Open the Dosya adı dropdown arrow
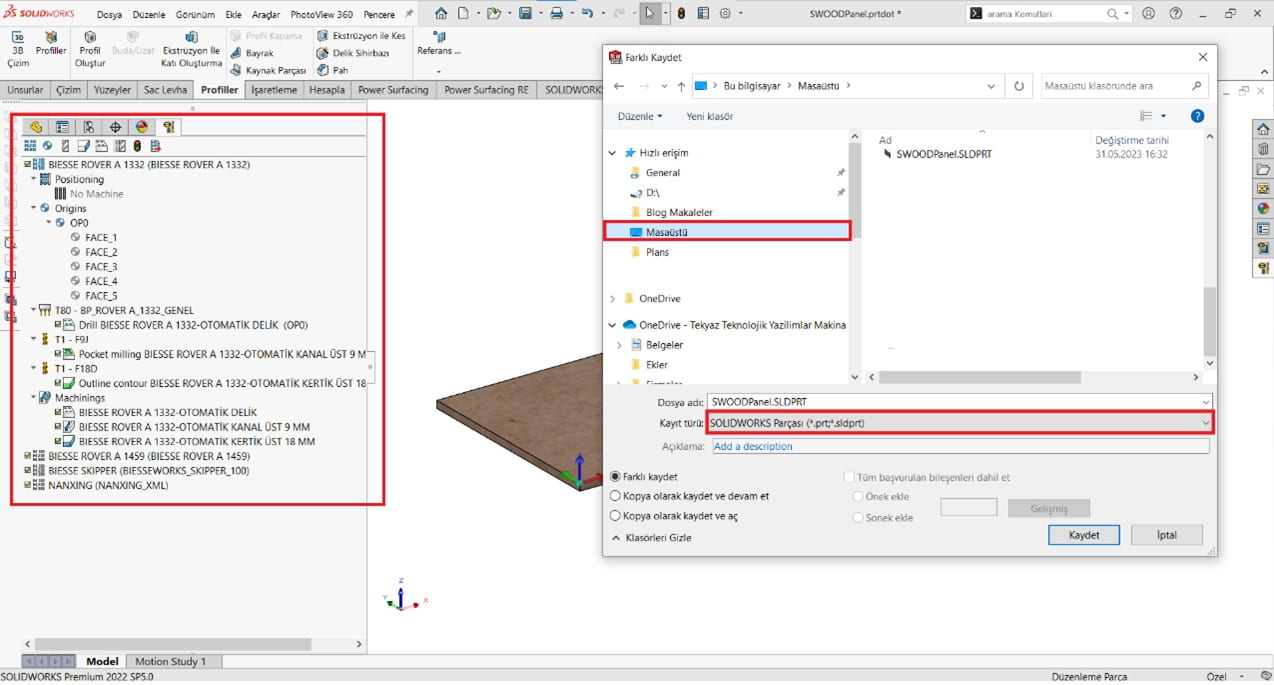 tap(1205, 402)
